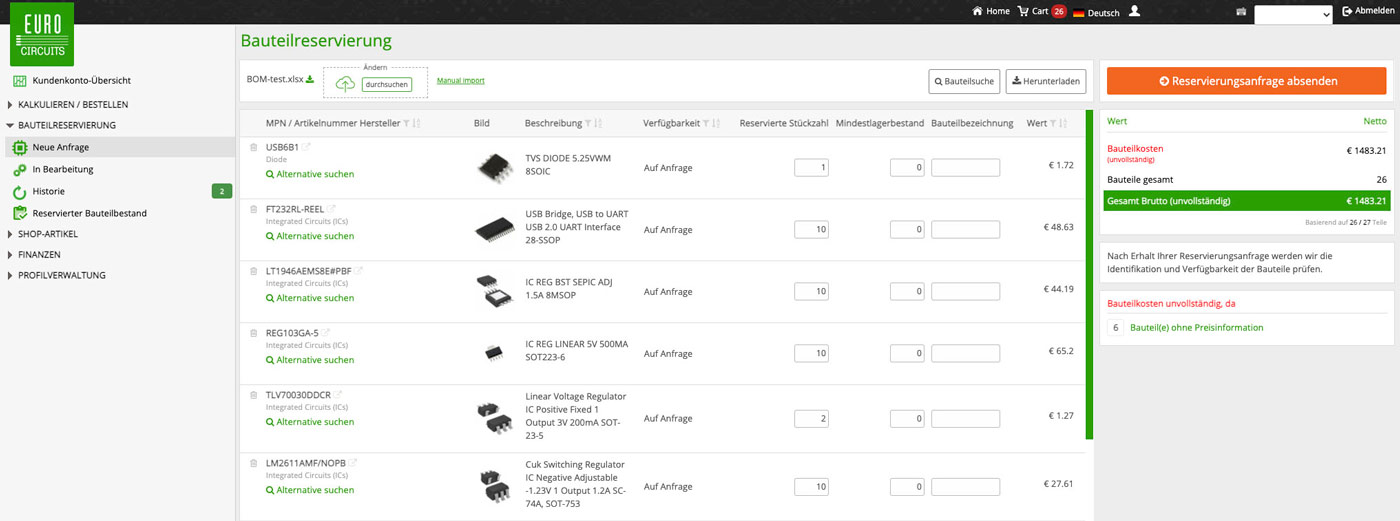Open the dropdown in the top bar

(x=1293, y=14)
